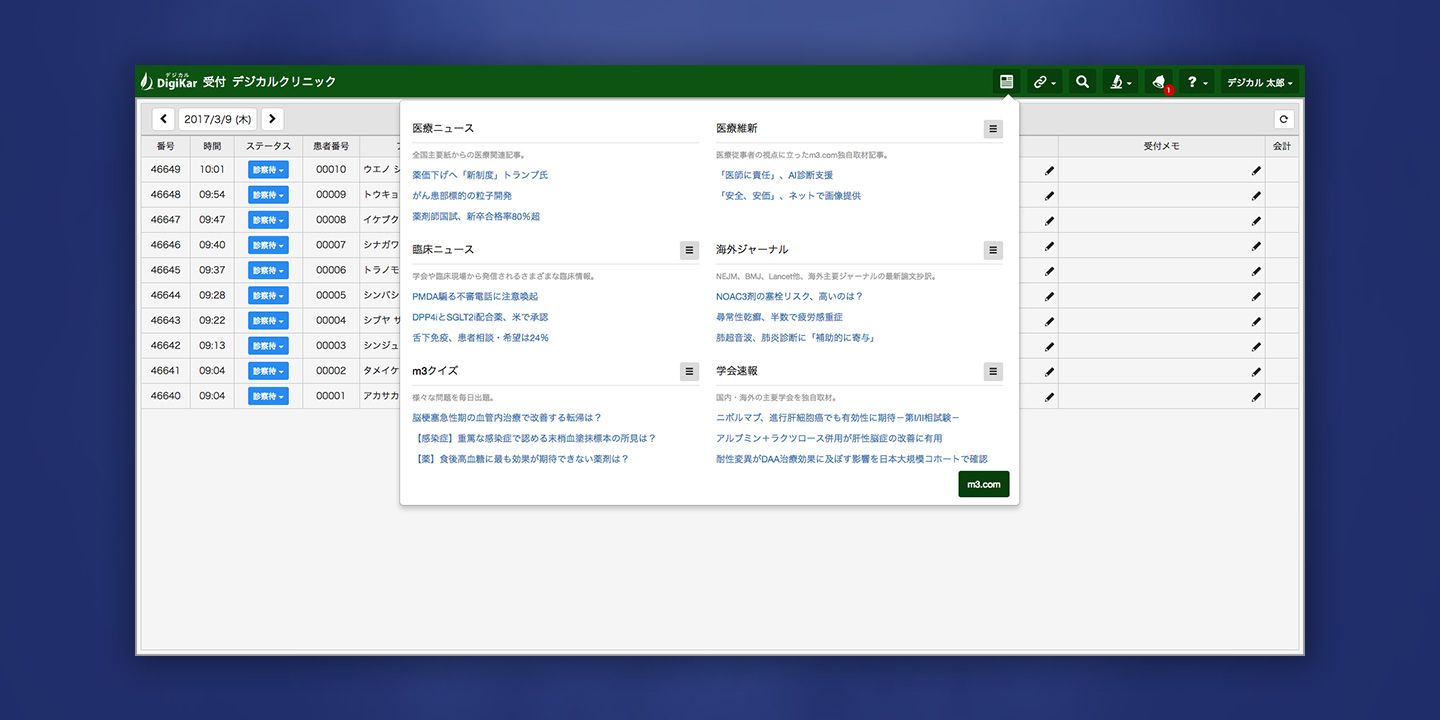Open link アルブミン＋ラクツロース併用
Viewport: 1440px width, 720px height.
pos(829,439)
